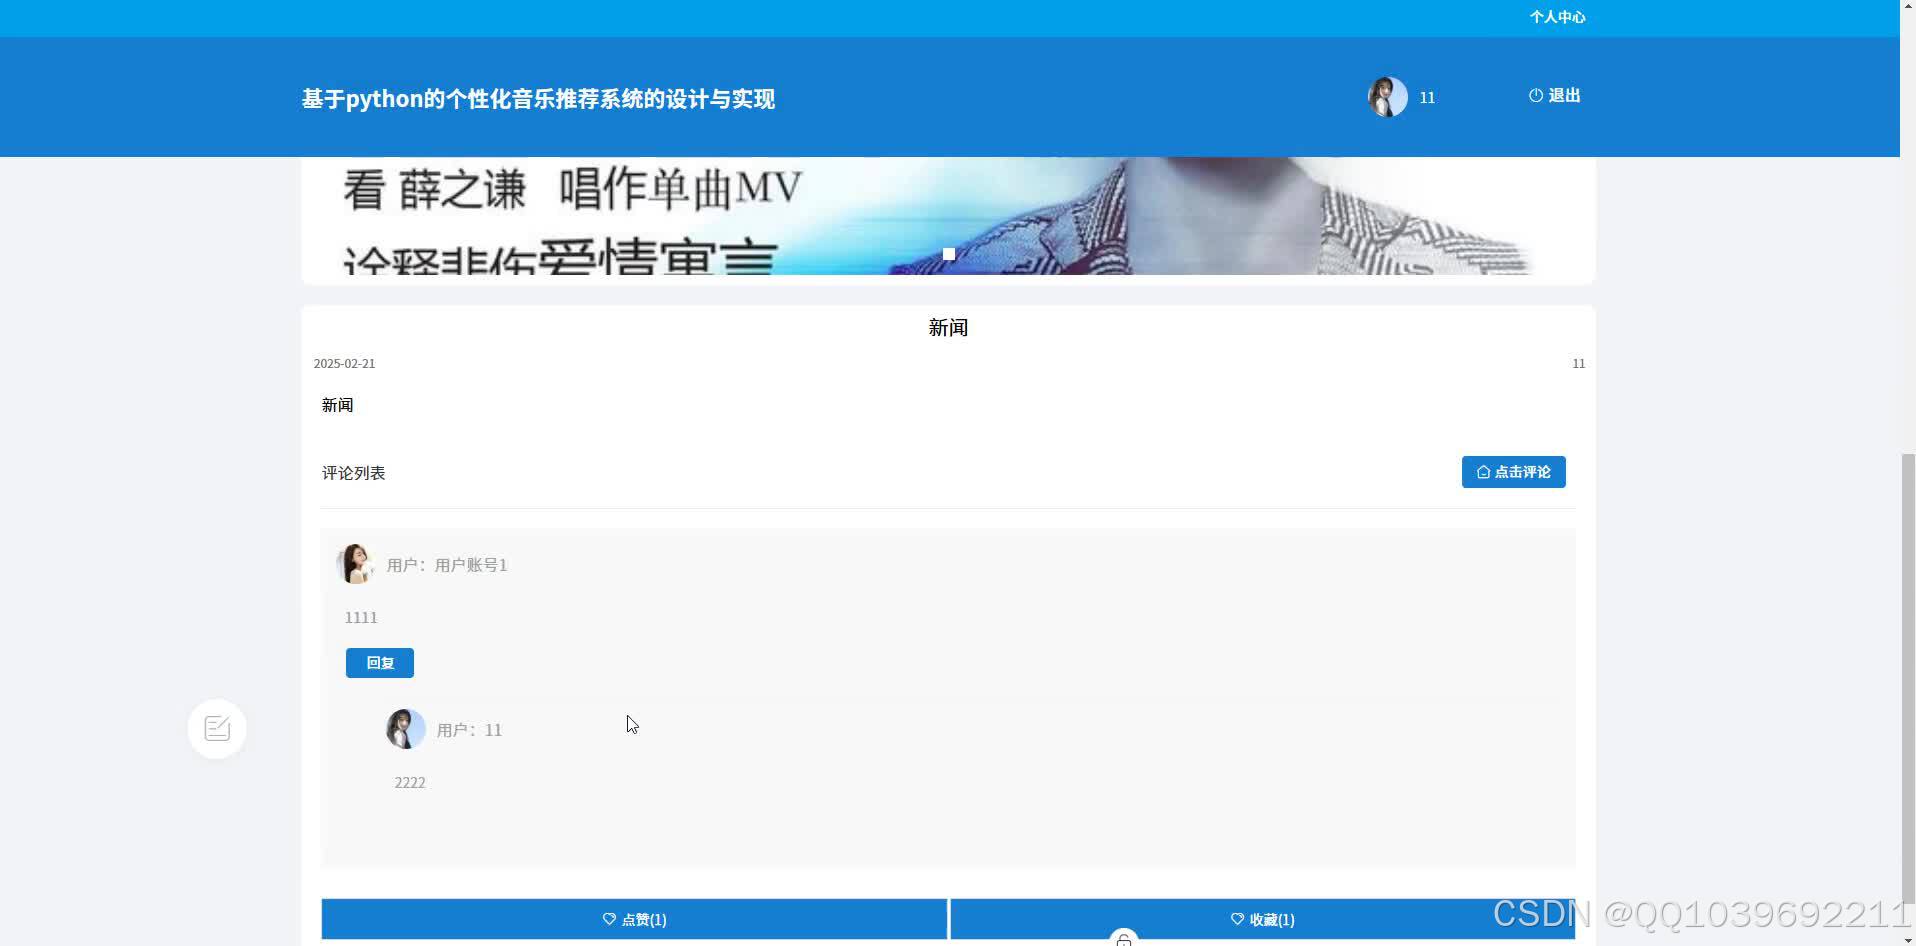
Task: Click the power icon beside 退出
Action: pyautogui.click(x=1535, y=95)
